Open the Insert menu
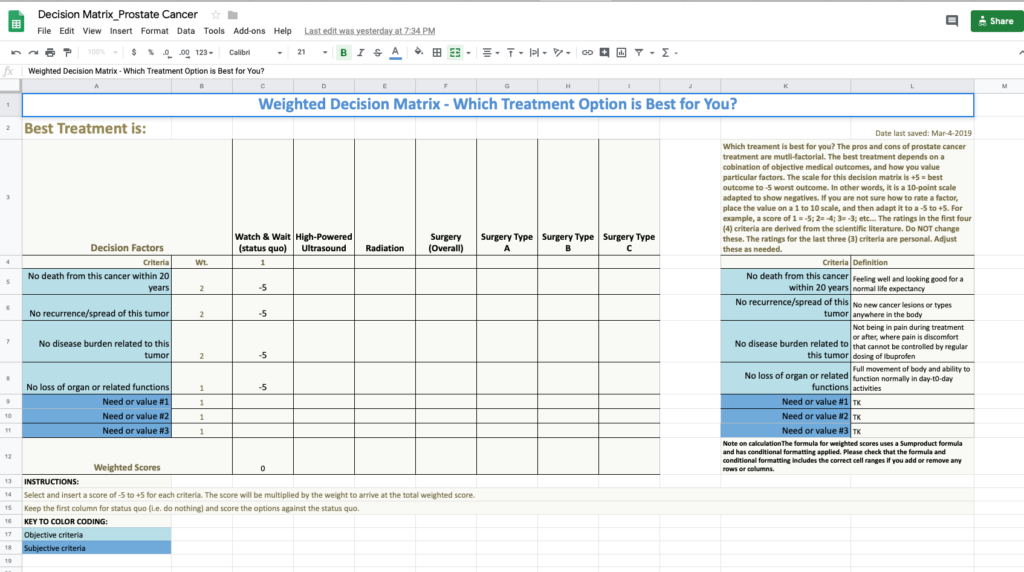Viewport: 1024px width, 572px height. [121, 31]
